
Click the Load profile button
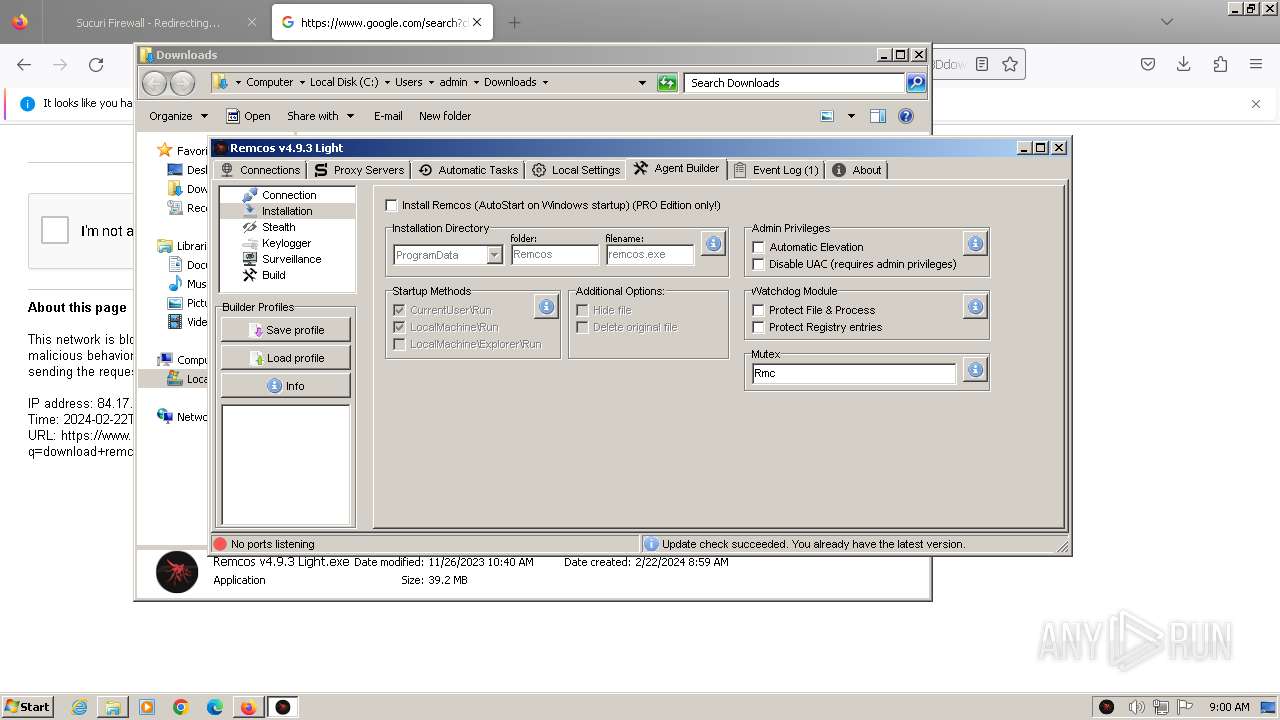[x=286, y=358]
